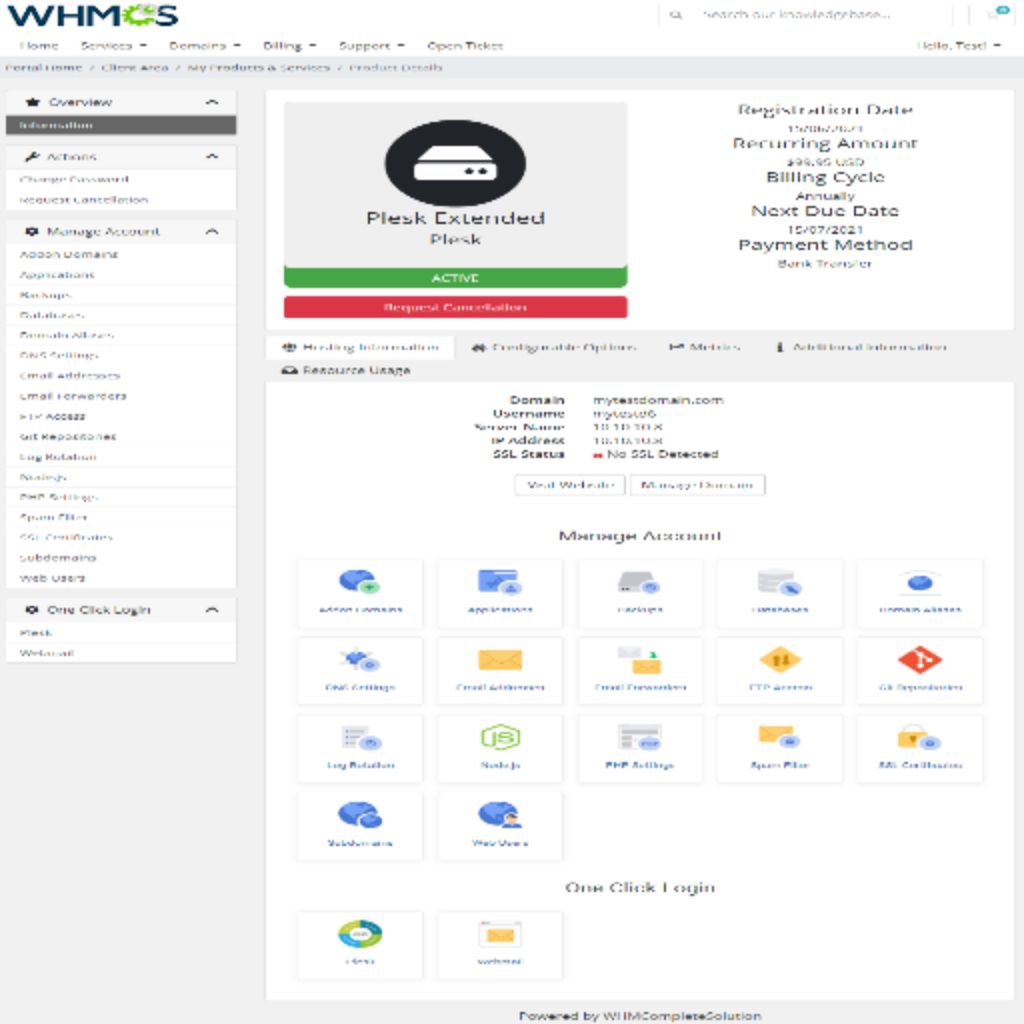Open the Addon Domains icon tile
Image resolution: width=1024 pixels, height=1024 pixels.
(360, 590)
